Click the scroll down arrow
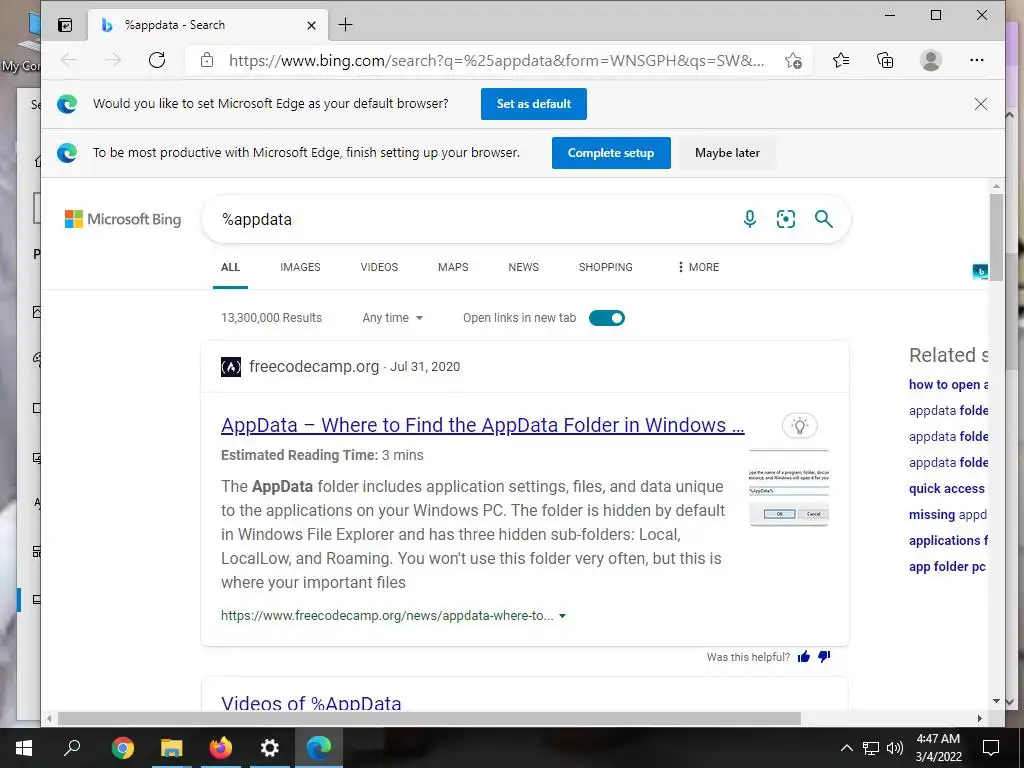The height and width of the screenshot is (768, 1024). 996,701
